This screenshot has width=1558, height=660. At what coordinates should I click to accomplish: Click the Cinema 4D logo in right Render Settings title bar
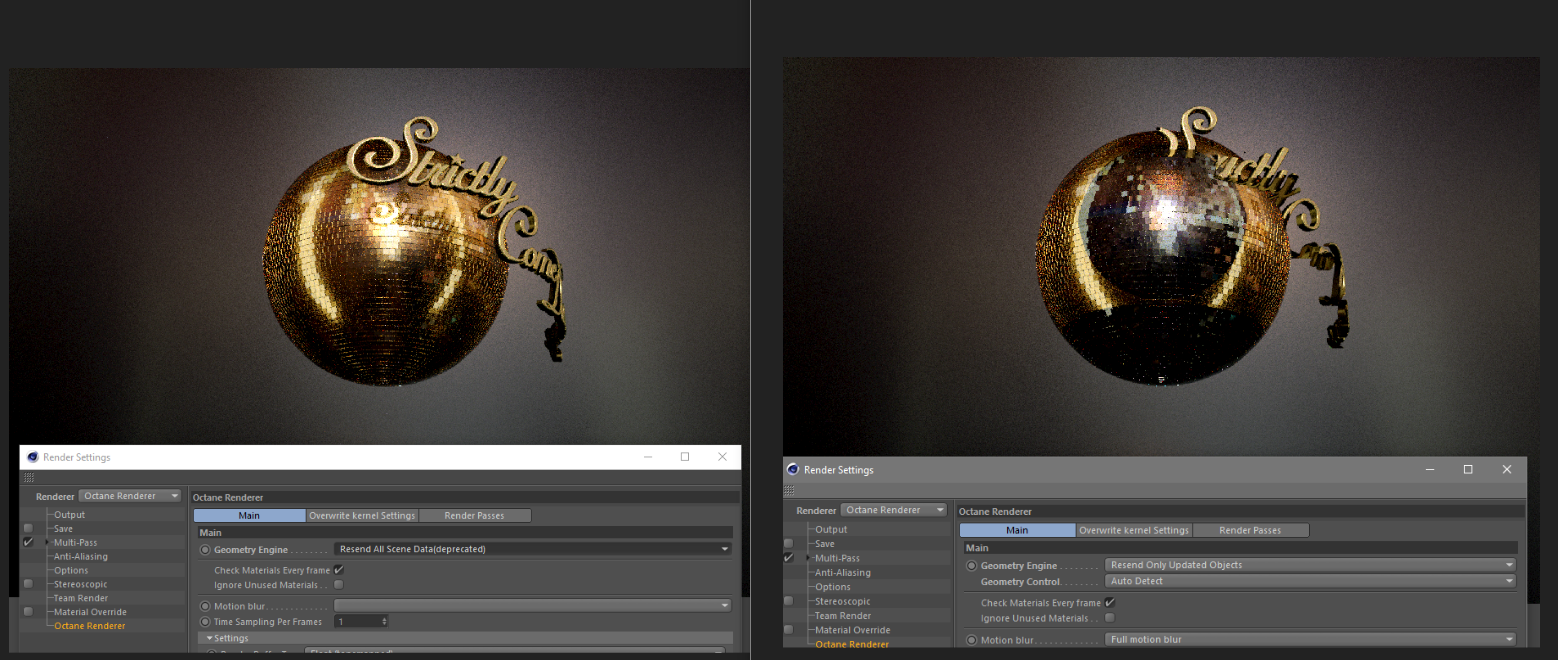point(793,469)
